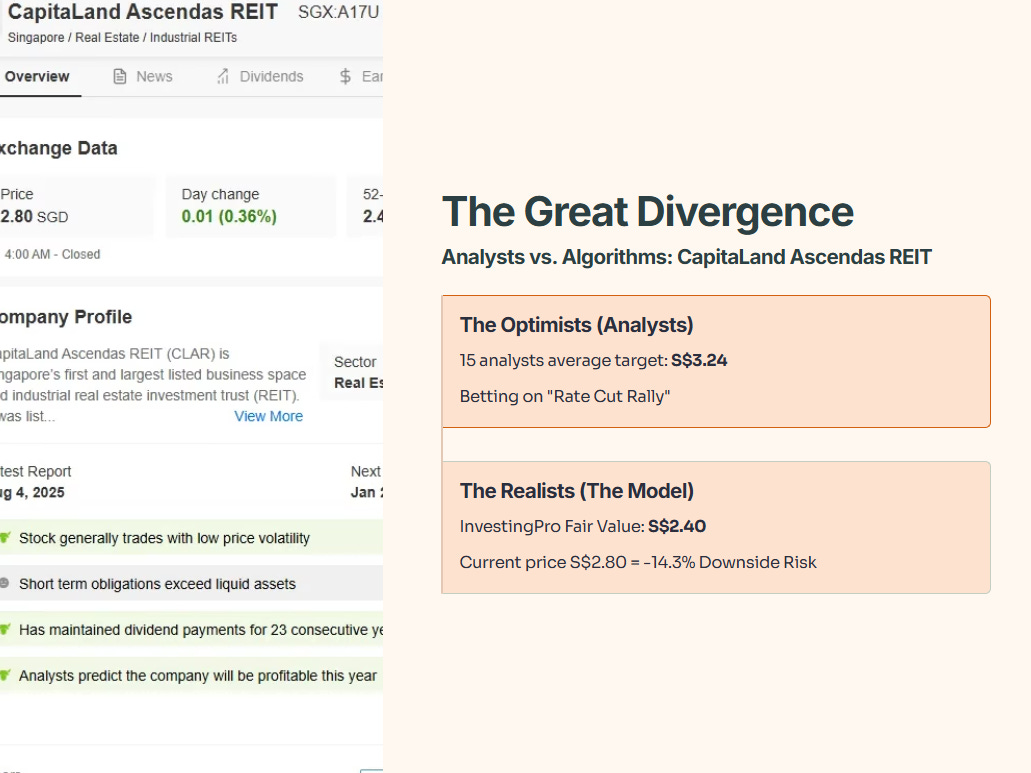Click 'Short term obligations exceed liquid assets'
This screenshot has height=773, width=1031.
(x=157, y=584)
